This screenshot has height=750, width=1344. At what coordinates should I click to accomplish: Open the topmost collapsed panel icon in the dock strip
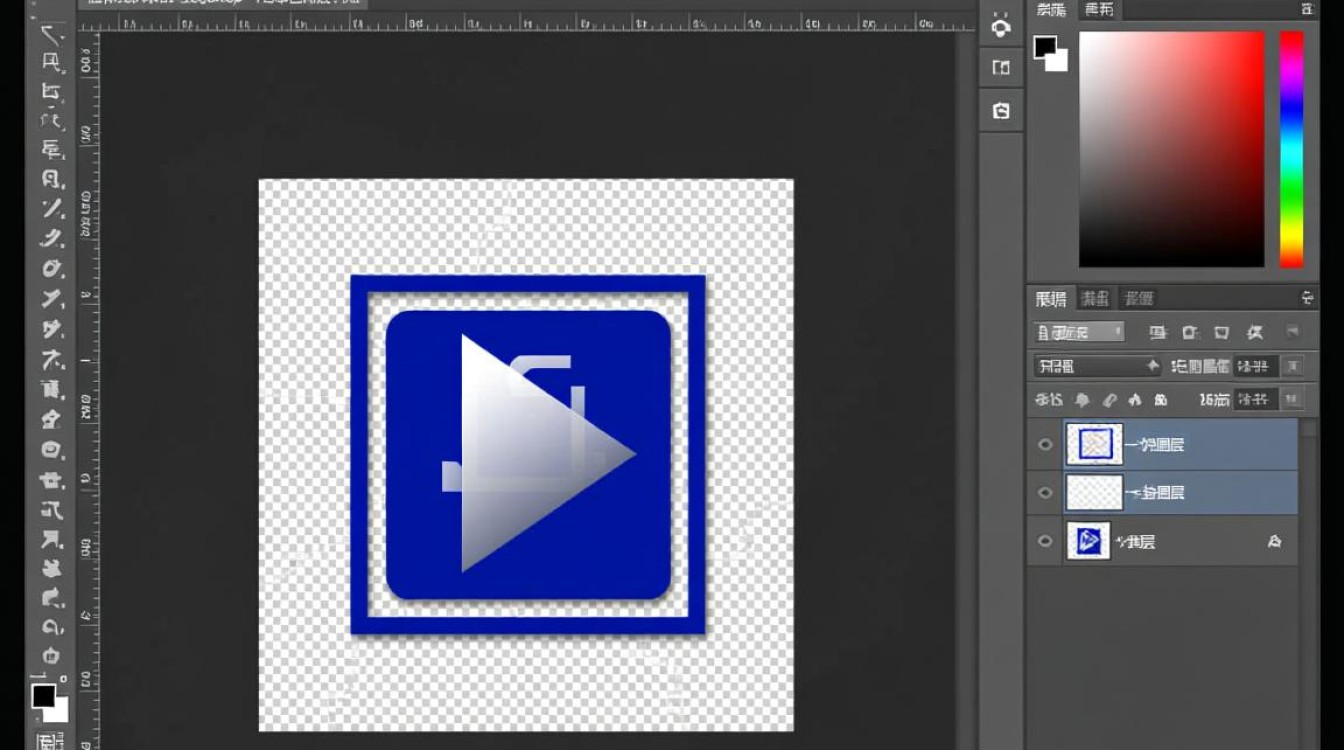coord(1000,27)
